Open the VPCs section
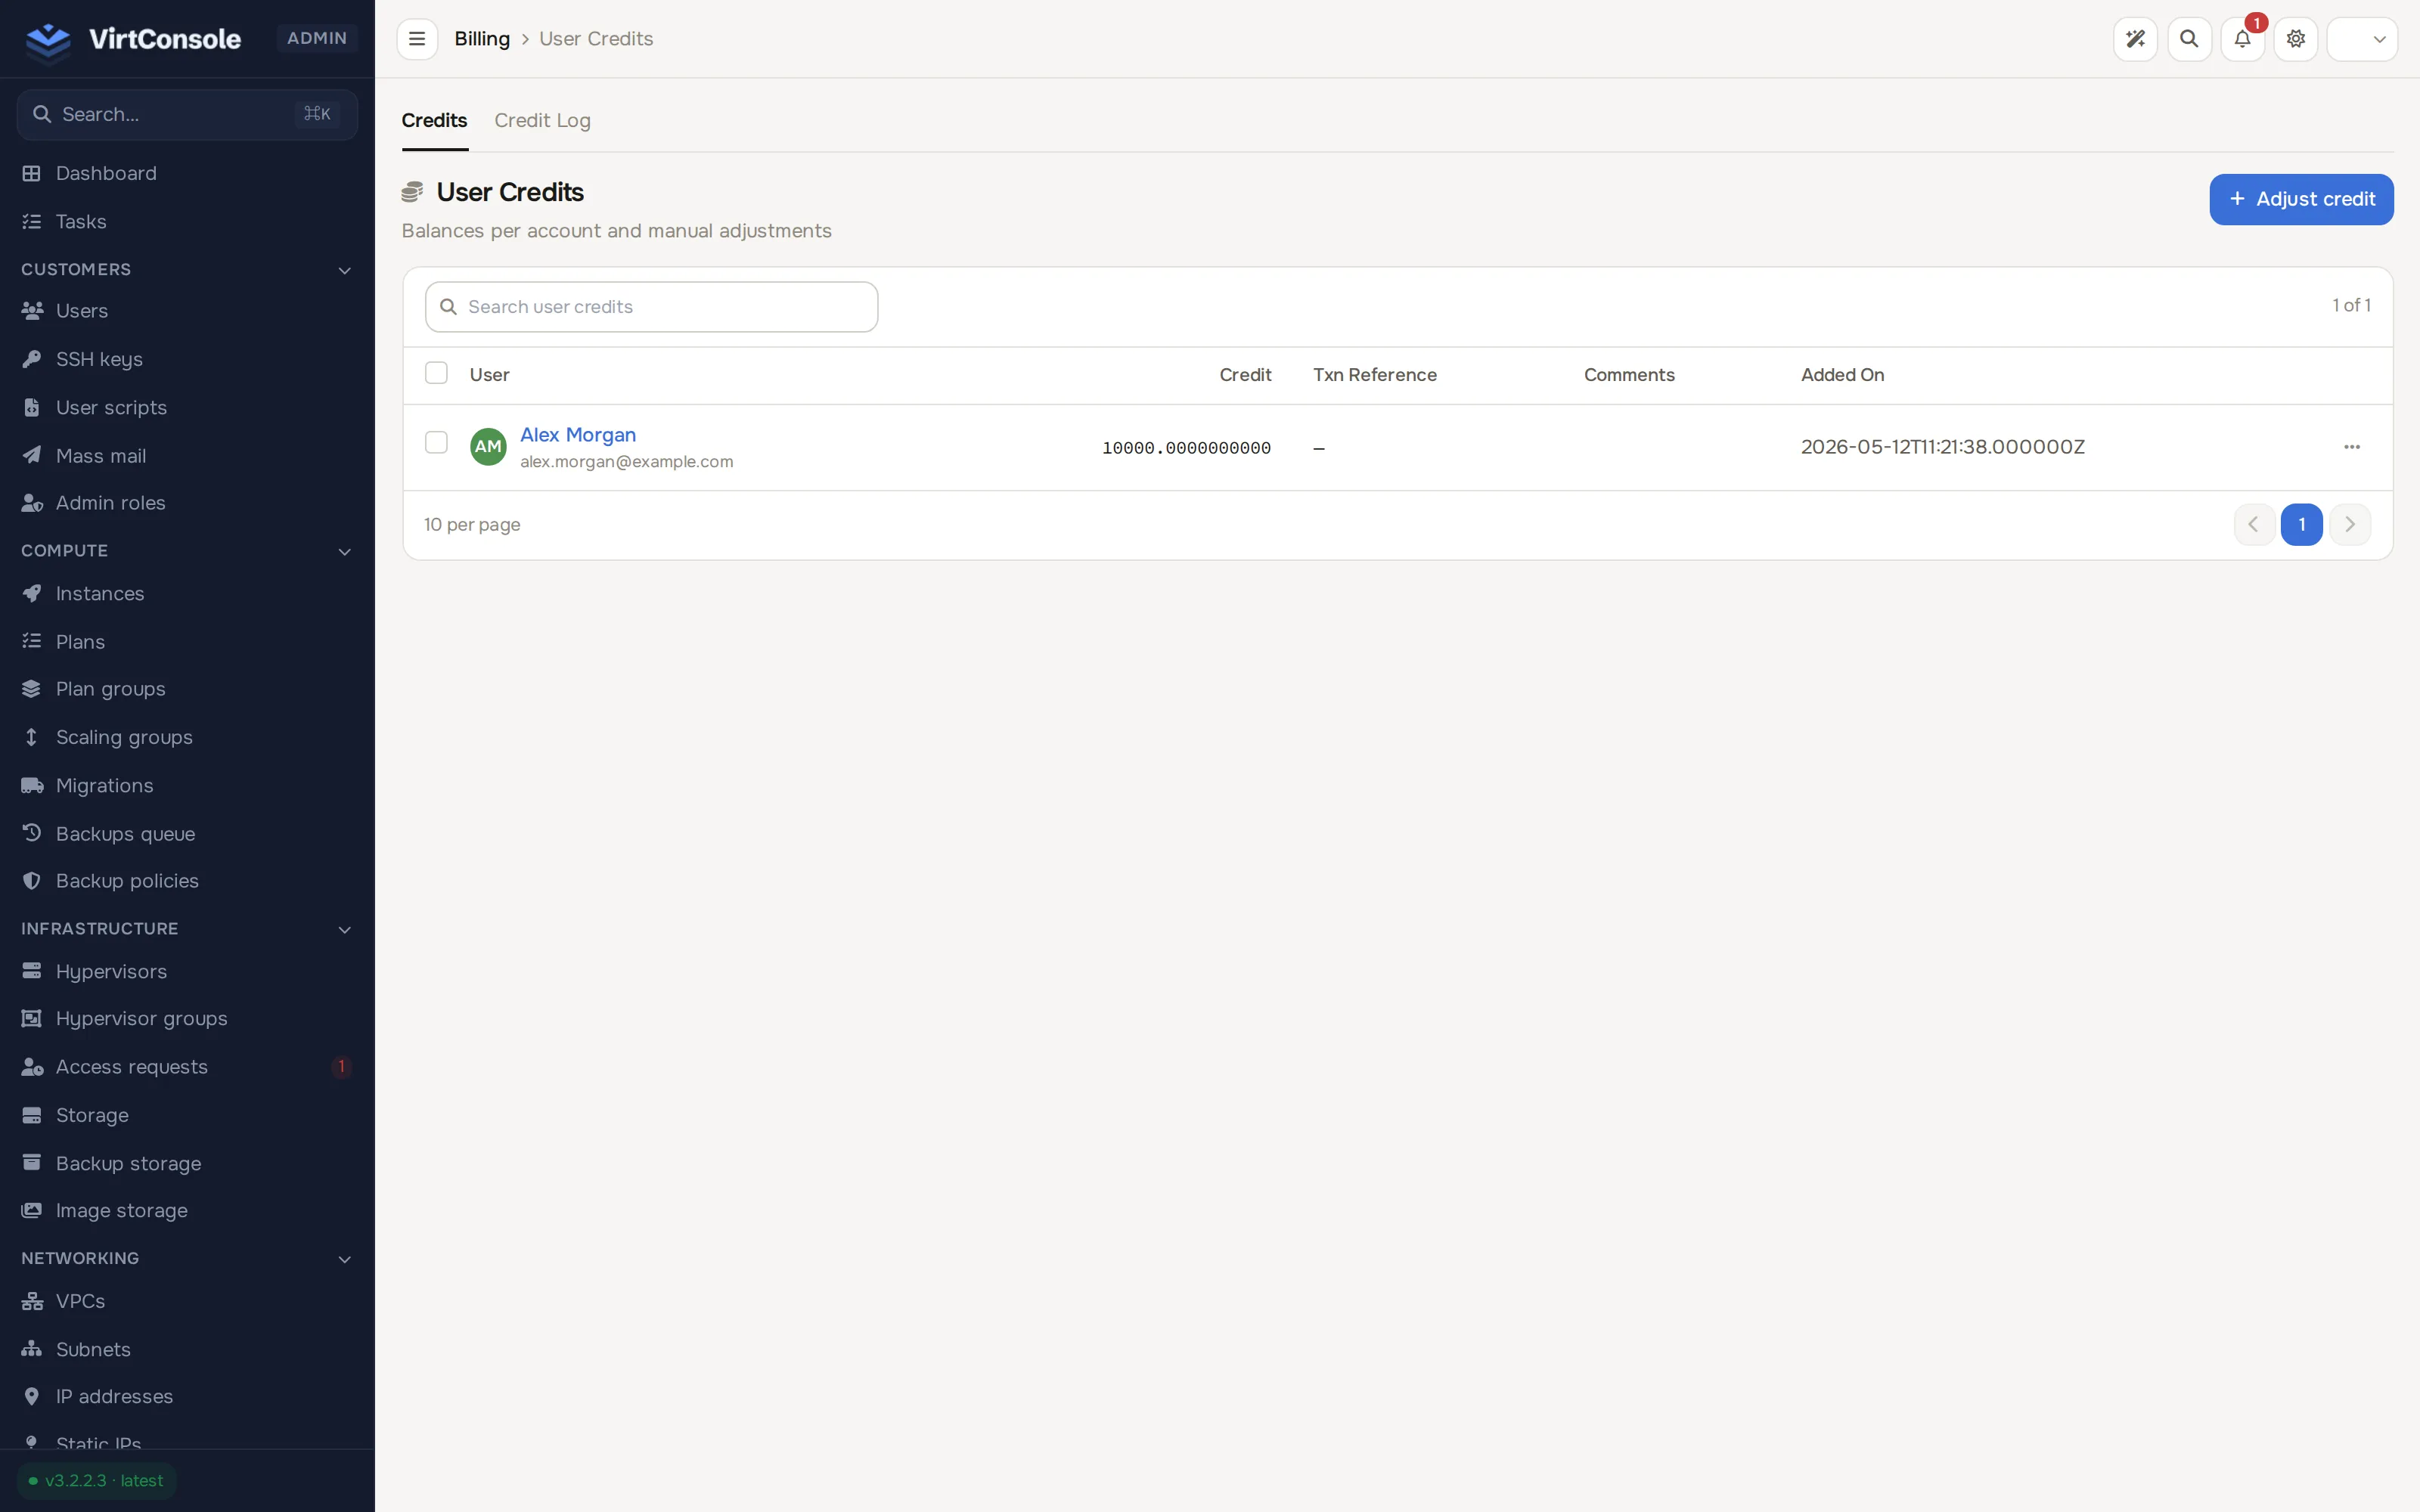Screen dimensions: 2420x1512 click(187, 1300)
